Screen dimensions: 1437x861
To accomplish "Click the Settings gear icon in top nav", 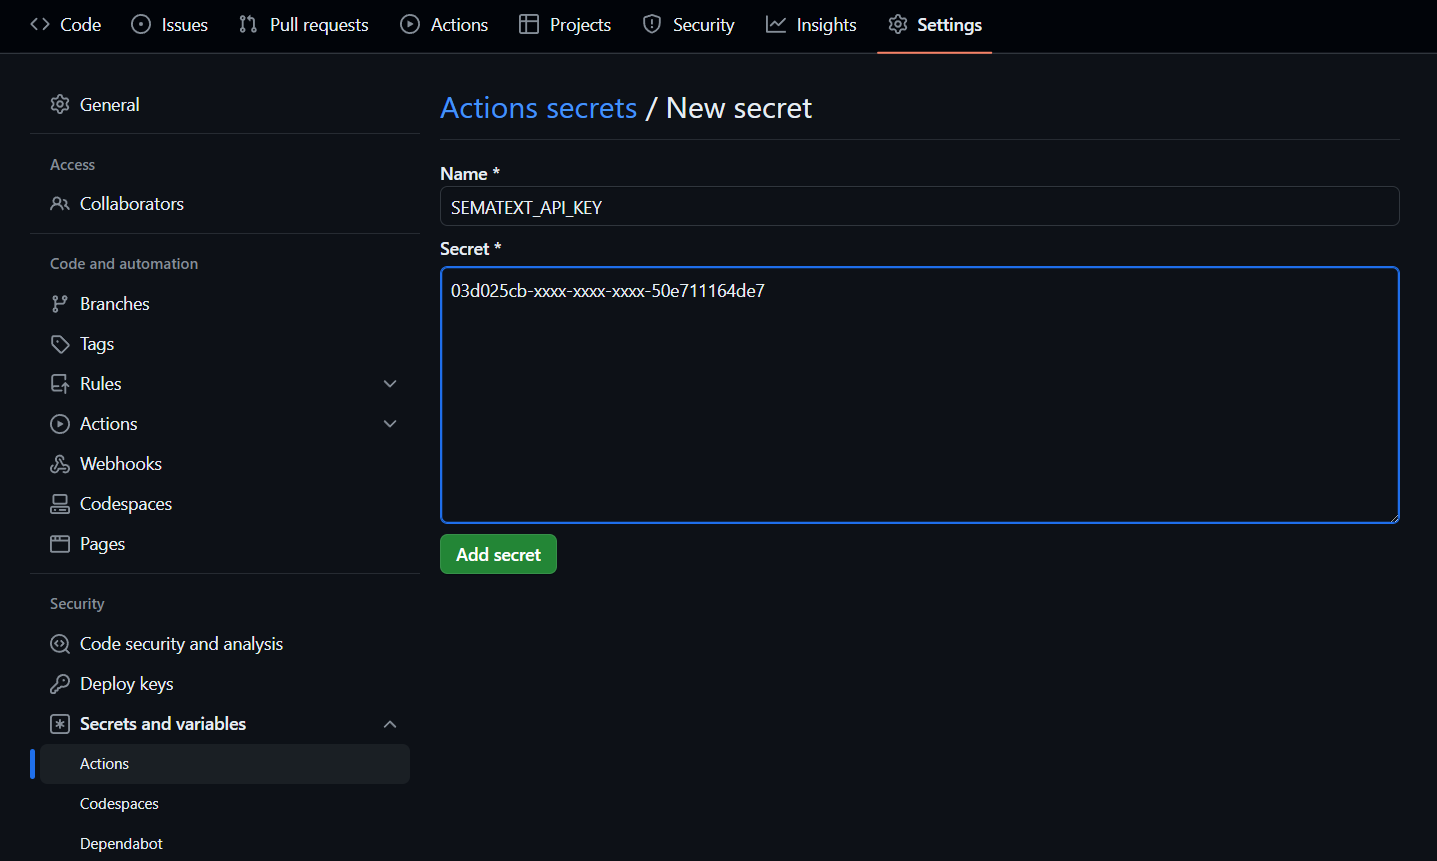I will tap(898, 24).
